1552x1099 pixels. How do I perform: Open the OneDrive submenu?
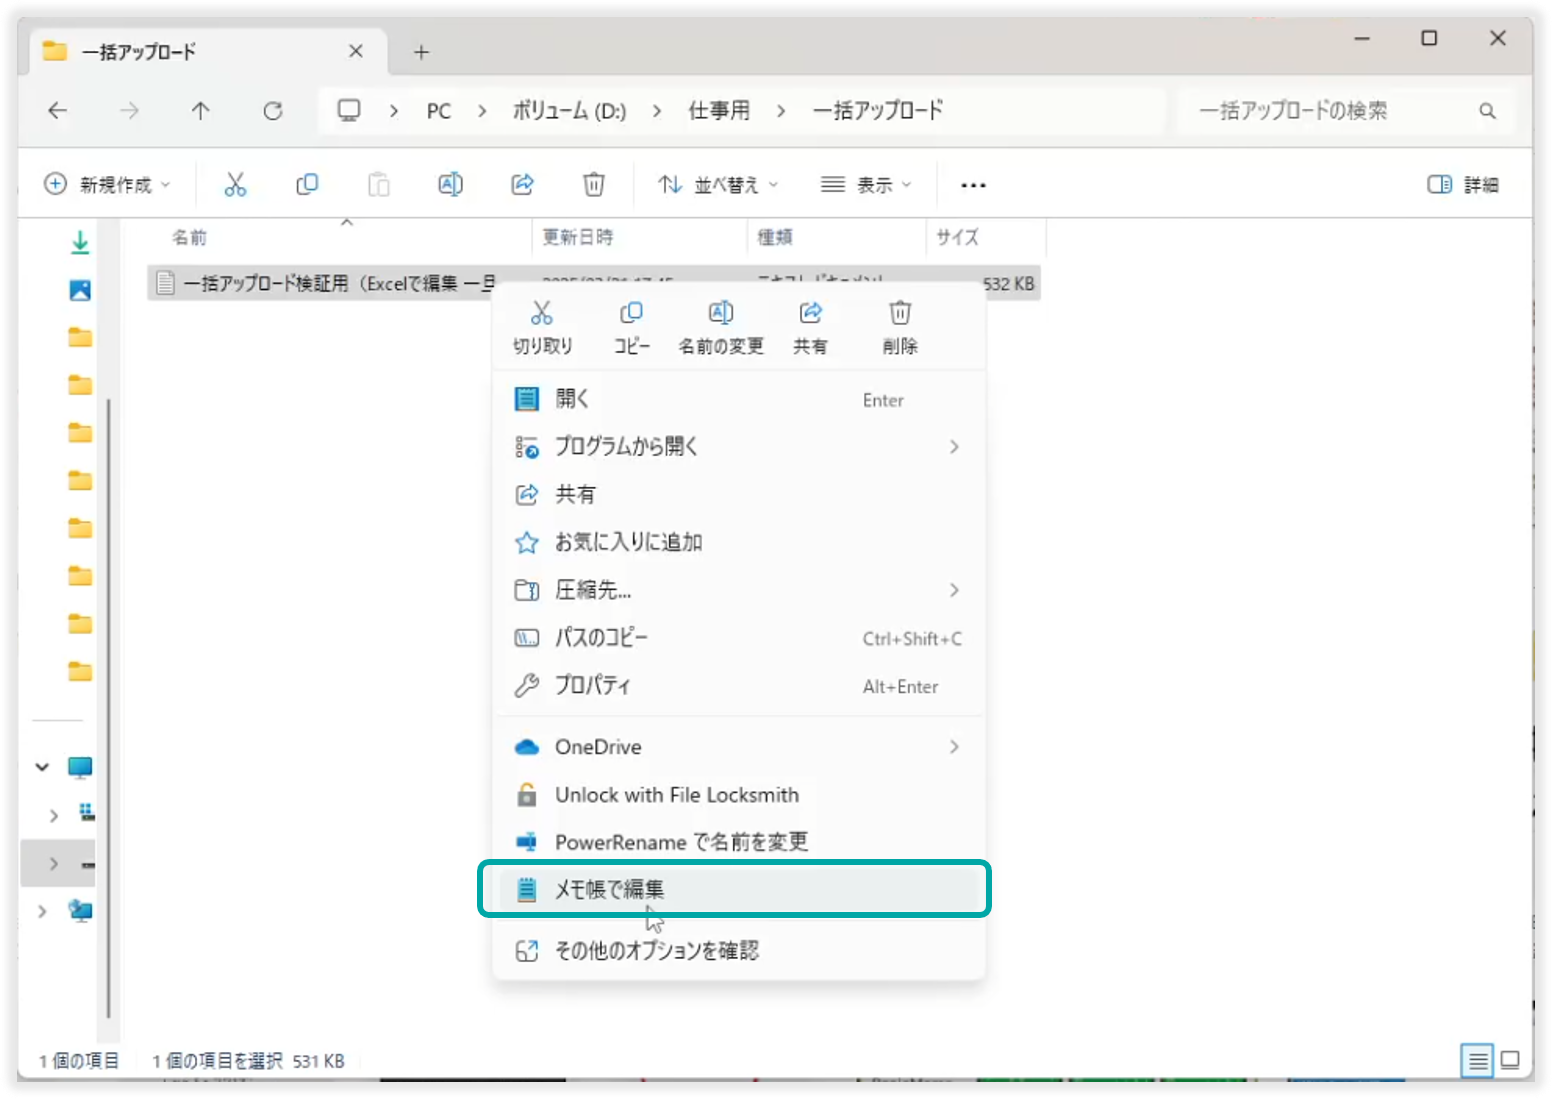coord(738,747)
